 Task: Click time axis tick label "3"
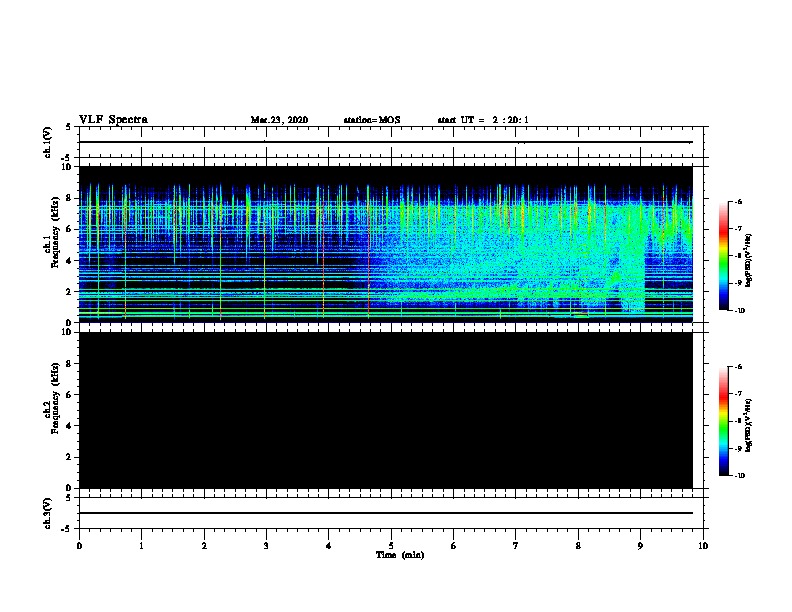(266, 546)
